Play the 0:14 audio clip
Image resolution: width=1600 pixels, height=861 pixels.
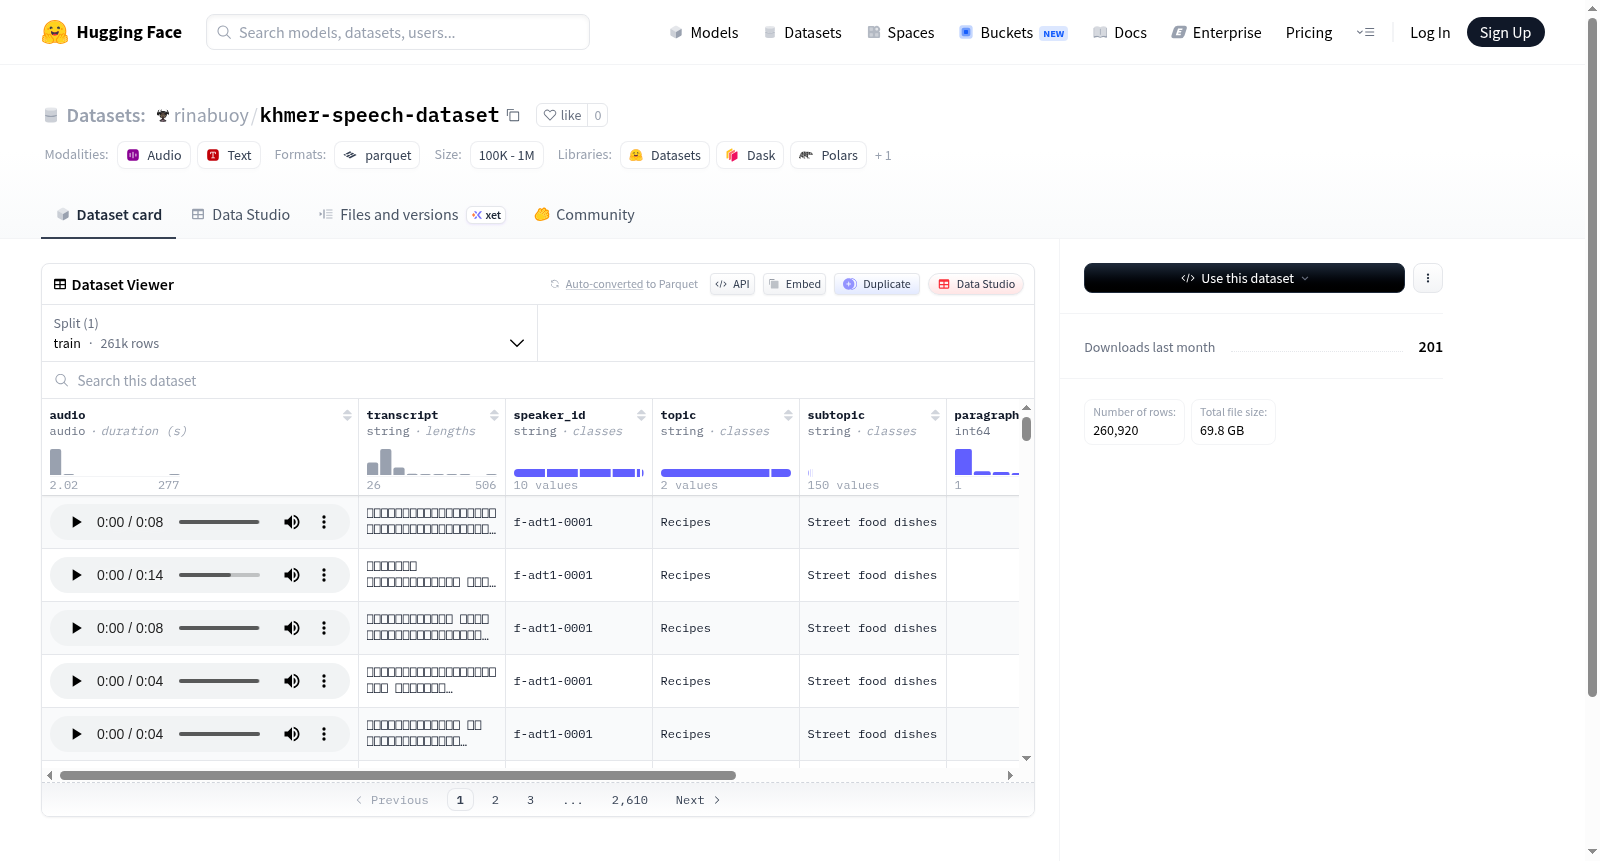pos(76,575)
